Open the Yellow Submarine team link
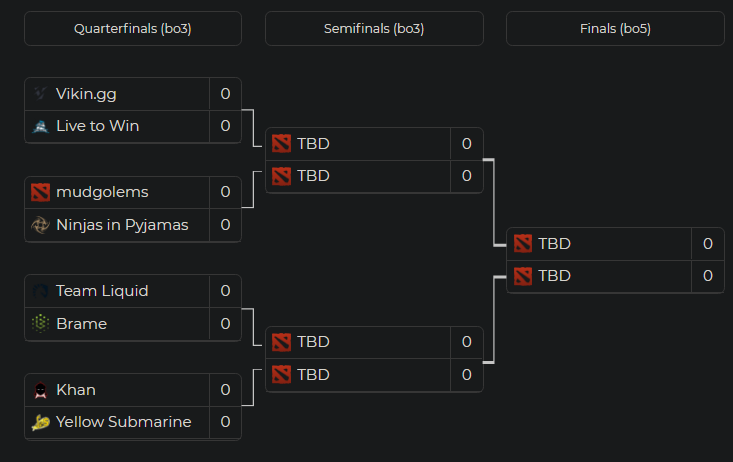Image resolution: width=733 pixels, height=462 pixels. click(x=123, y=422)
